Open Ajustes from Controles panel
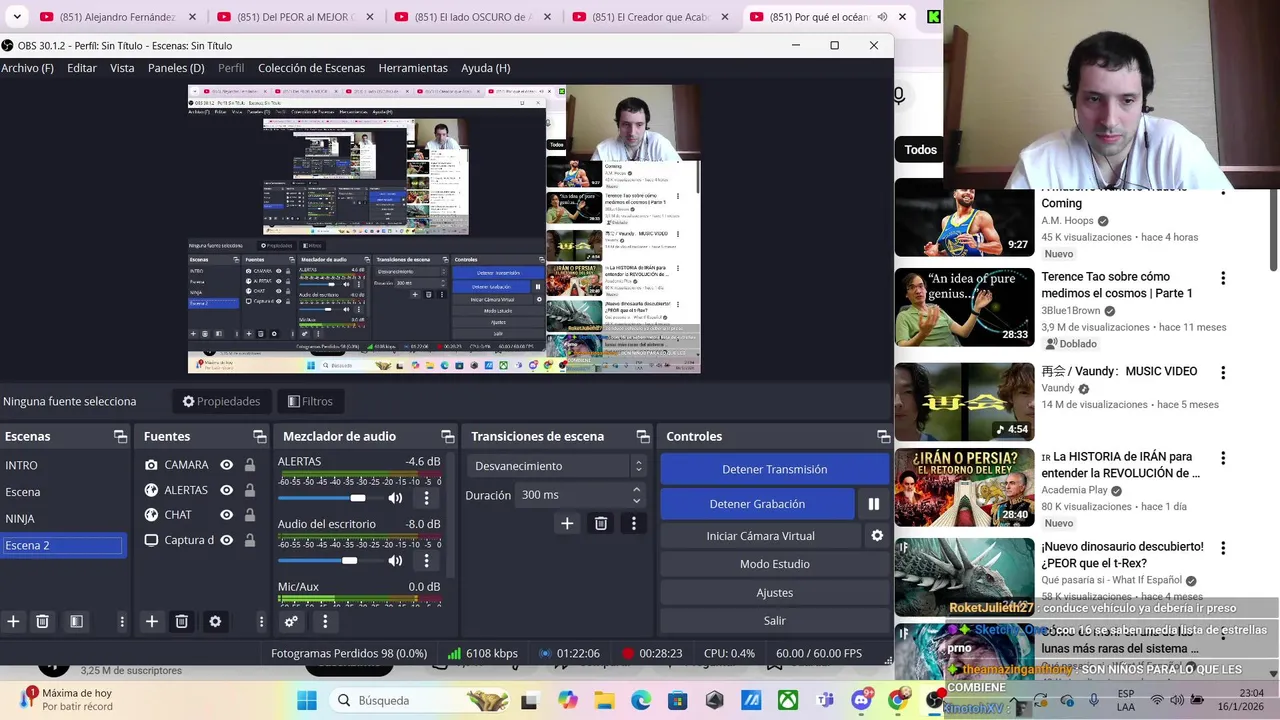Screen dimensions: 1280x720 (x=775, y=592)
